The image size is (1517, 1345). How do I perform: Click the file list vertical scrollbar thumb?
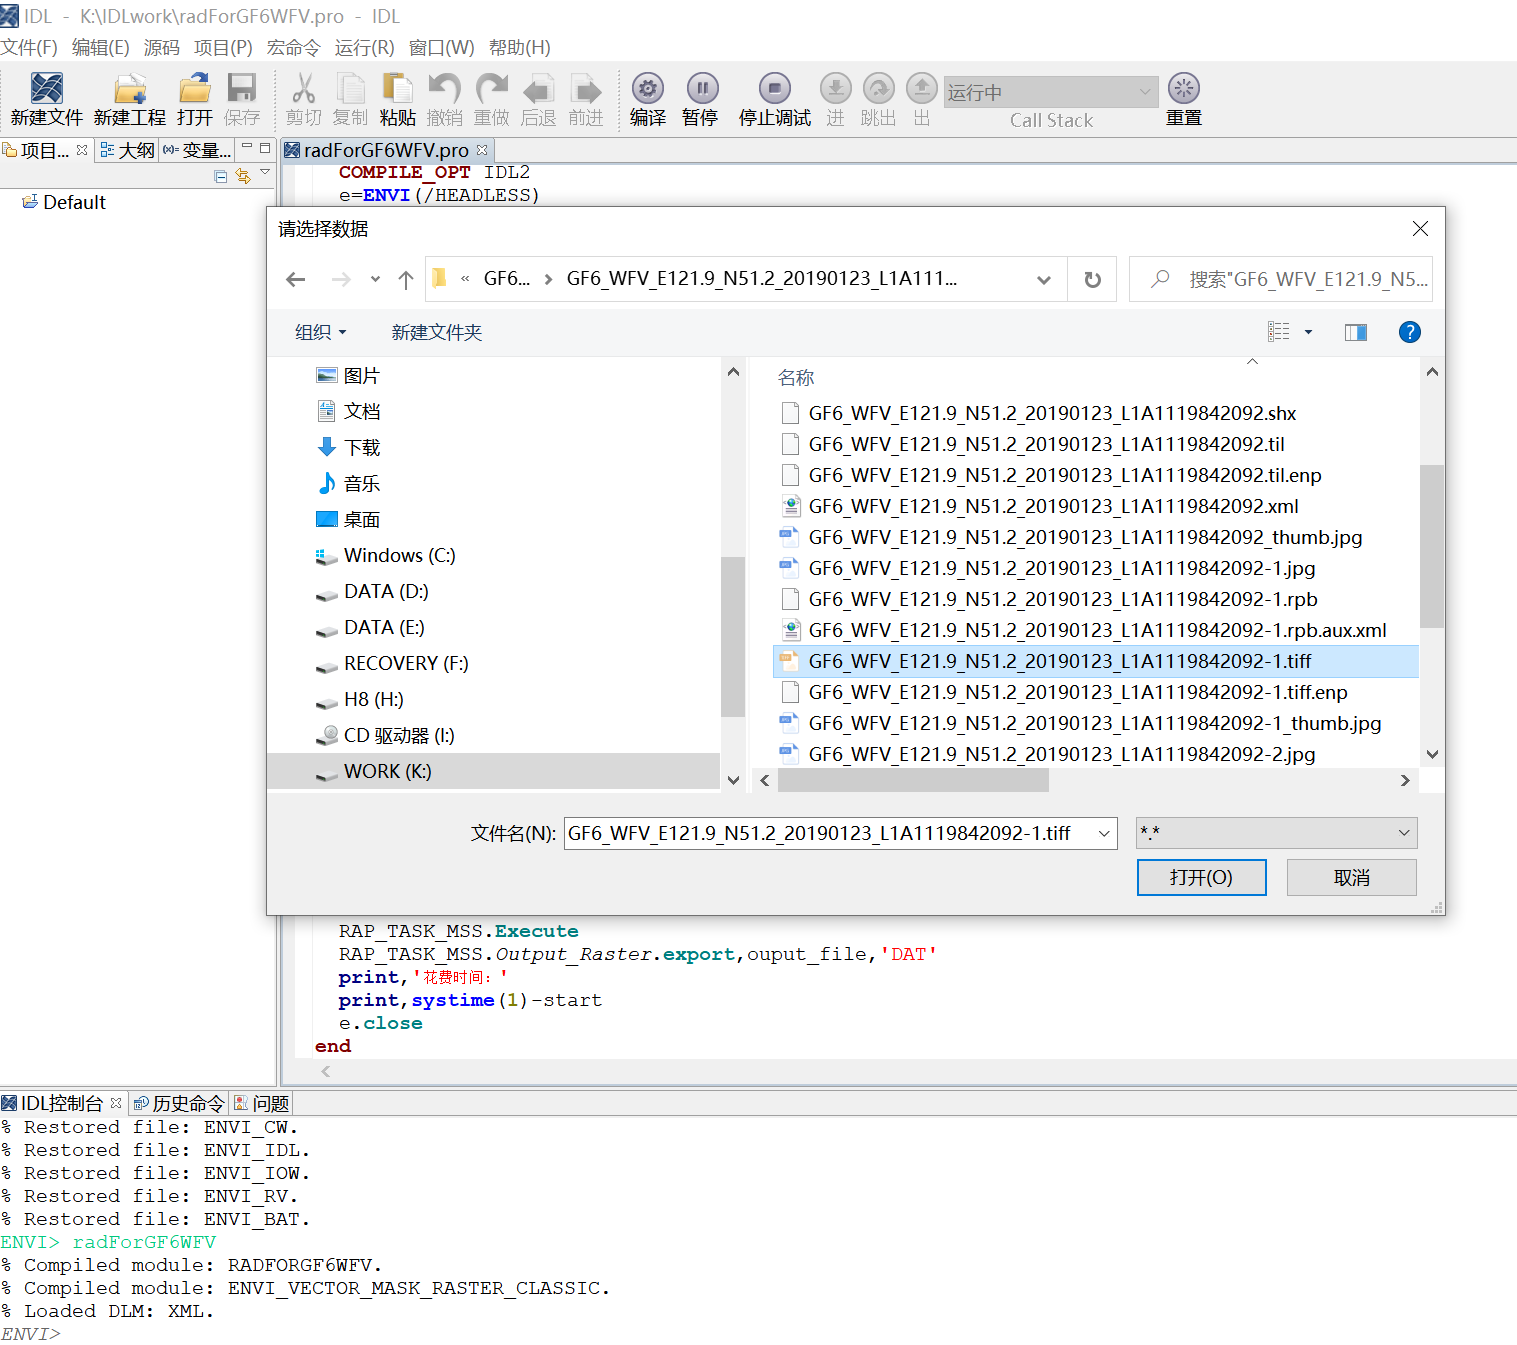coord(1432,546)
